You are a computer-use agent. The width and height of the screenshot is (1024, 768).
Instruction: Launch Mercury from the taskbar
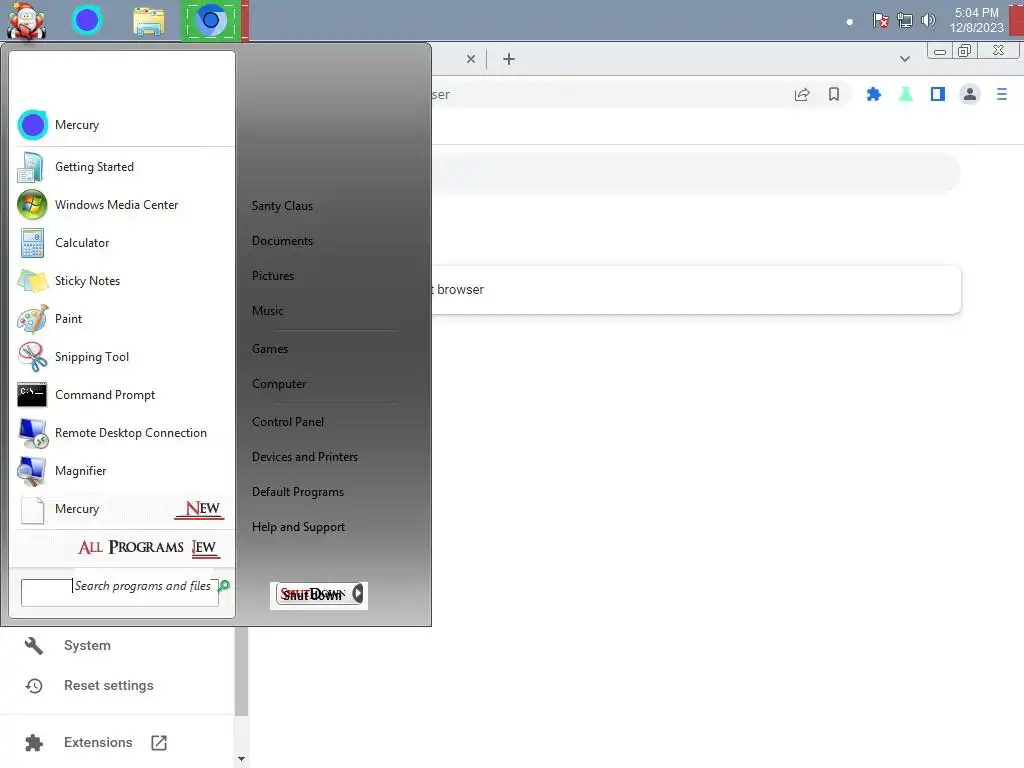pos(86,20)
